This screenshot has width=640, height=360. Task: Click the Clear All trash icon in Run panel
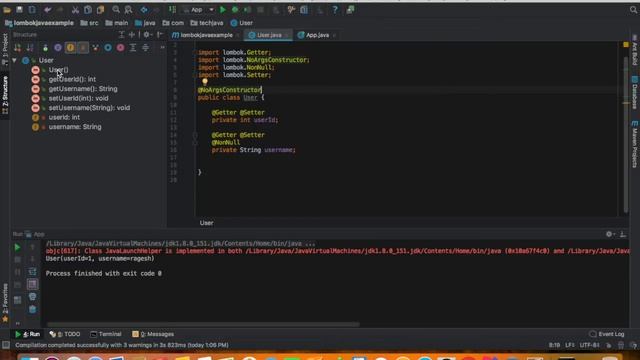pyautogui.click(x=33, y=309)
